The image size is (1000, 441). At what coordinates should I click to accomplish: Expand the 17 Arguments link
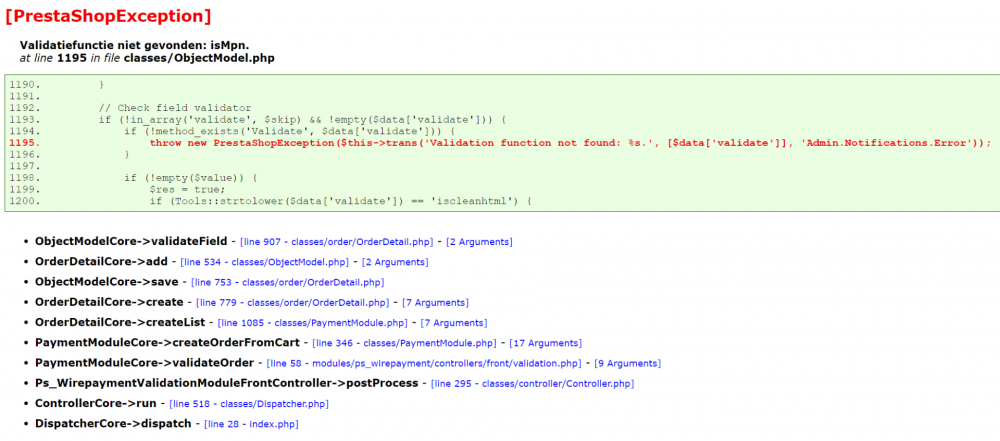(545, 343)
